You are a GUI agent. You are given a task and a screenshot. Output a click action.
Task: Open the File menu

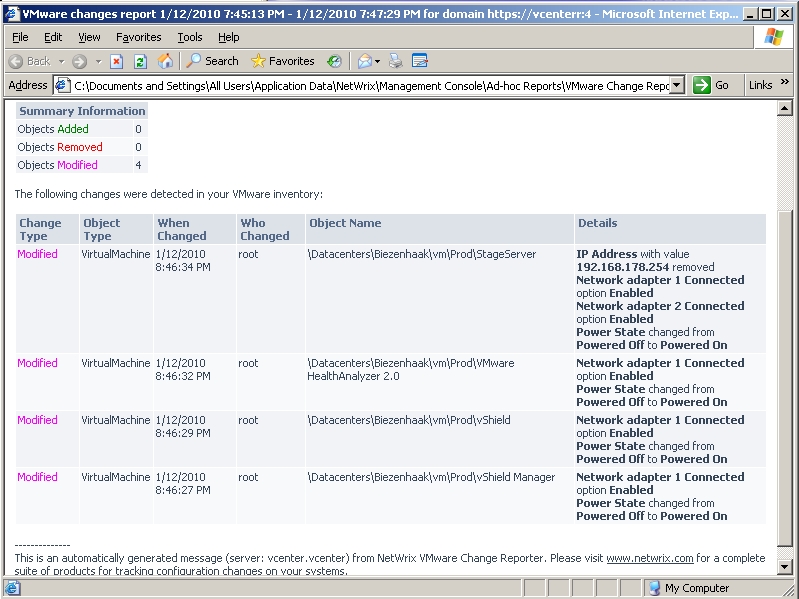20,37
